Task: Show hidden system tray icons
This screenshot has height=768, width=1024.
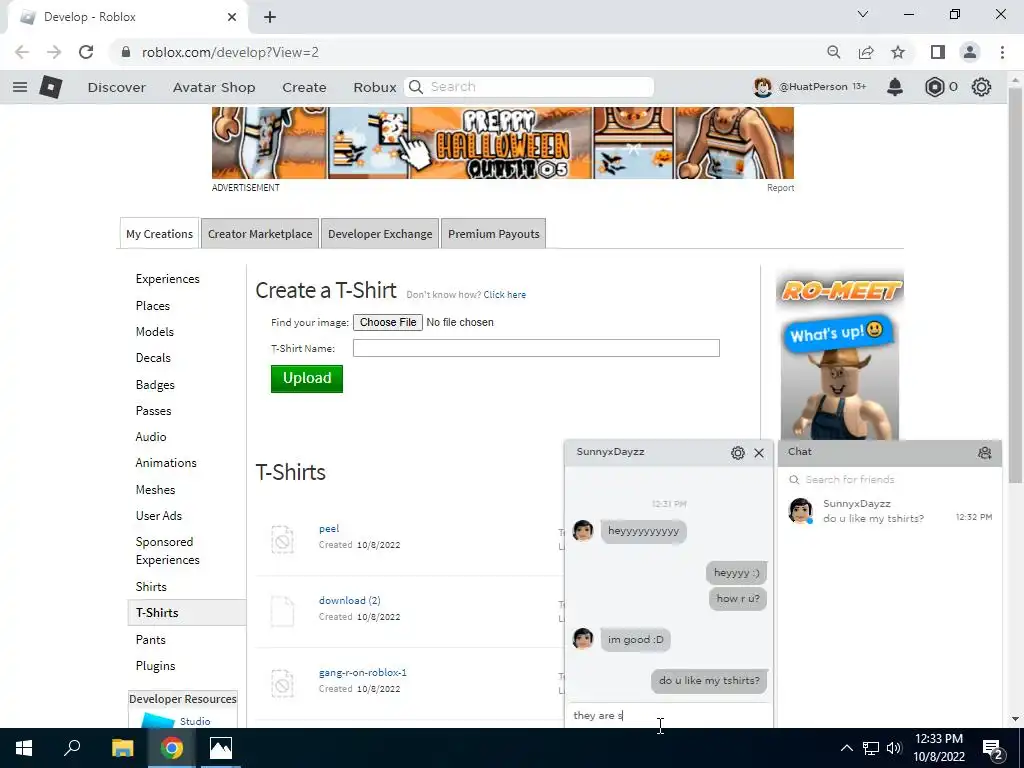Action: (x=846, y=748)
